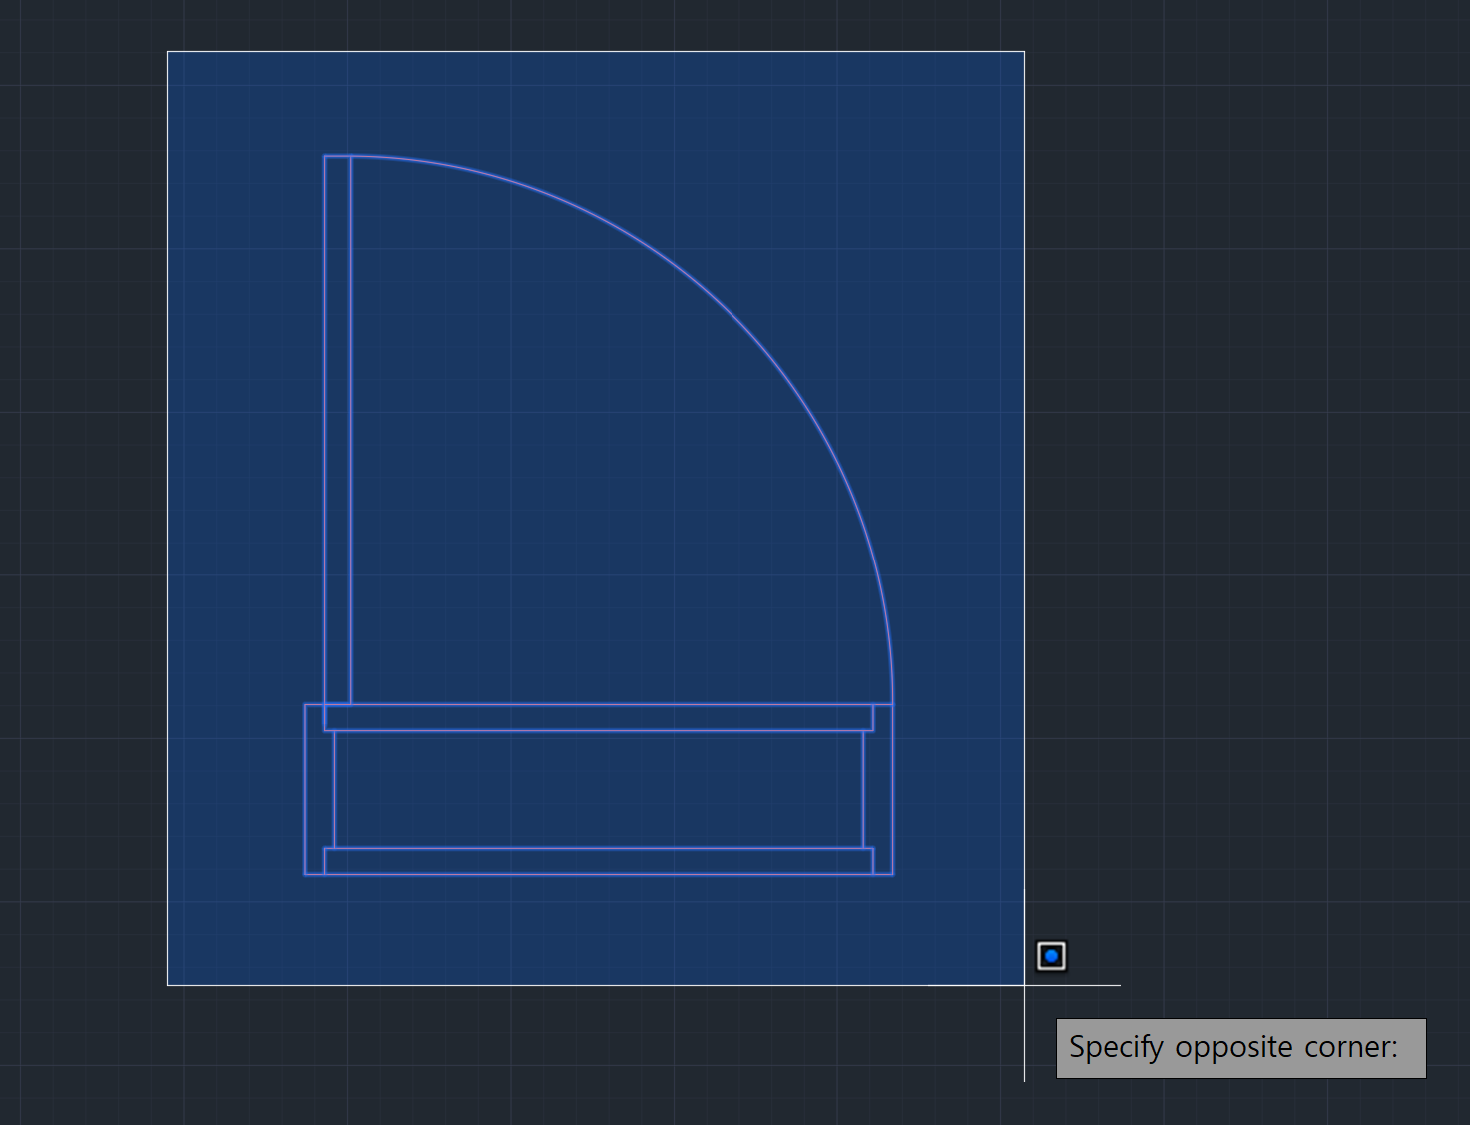Select the vertical door leaf rectangle
Screen dimensions: 1470x1125
(338, 430)
